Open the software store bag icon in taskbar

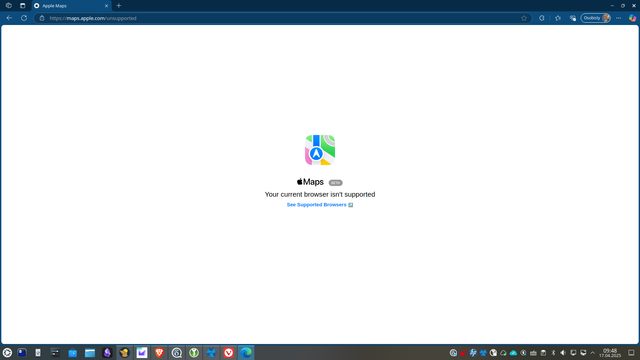point(73,353)
